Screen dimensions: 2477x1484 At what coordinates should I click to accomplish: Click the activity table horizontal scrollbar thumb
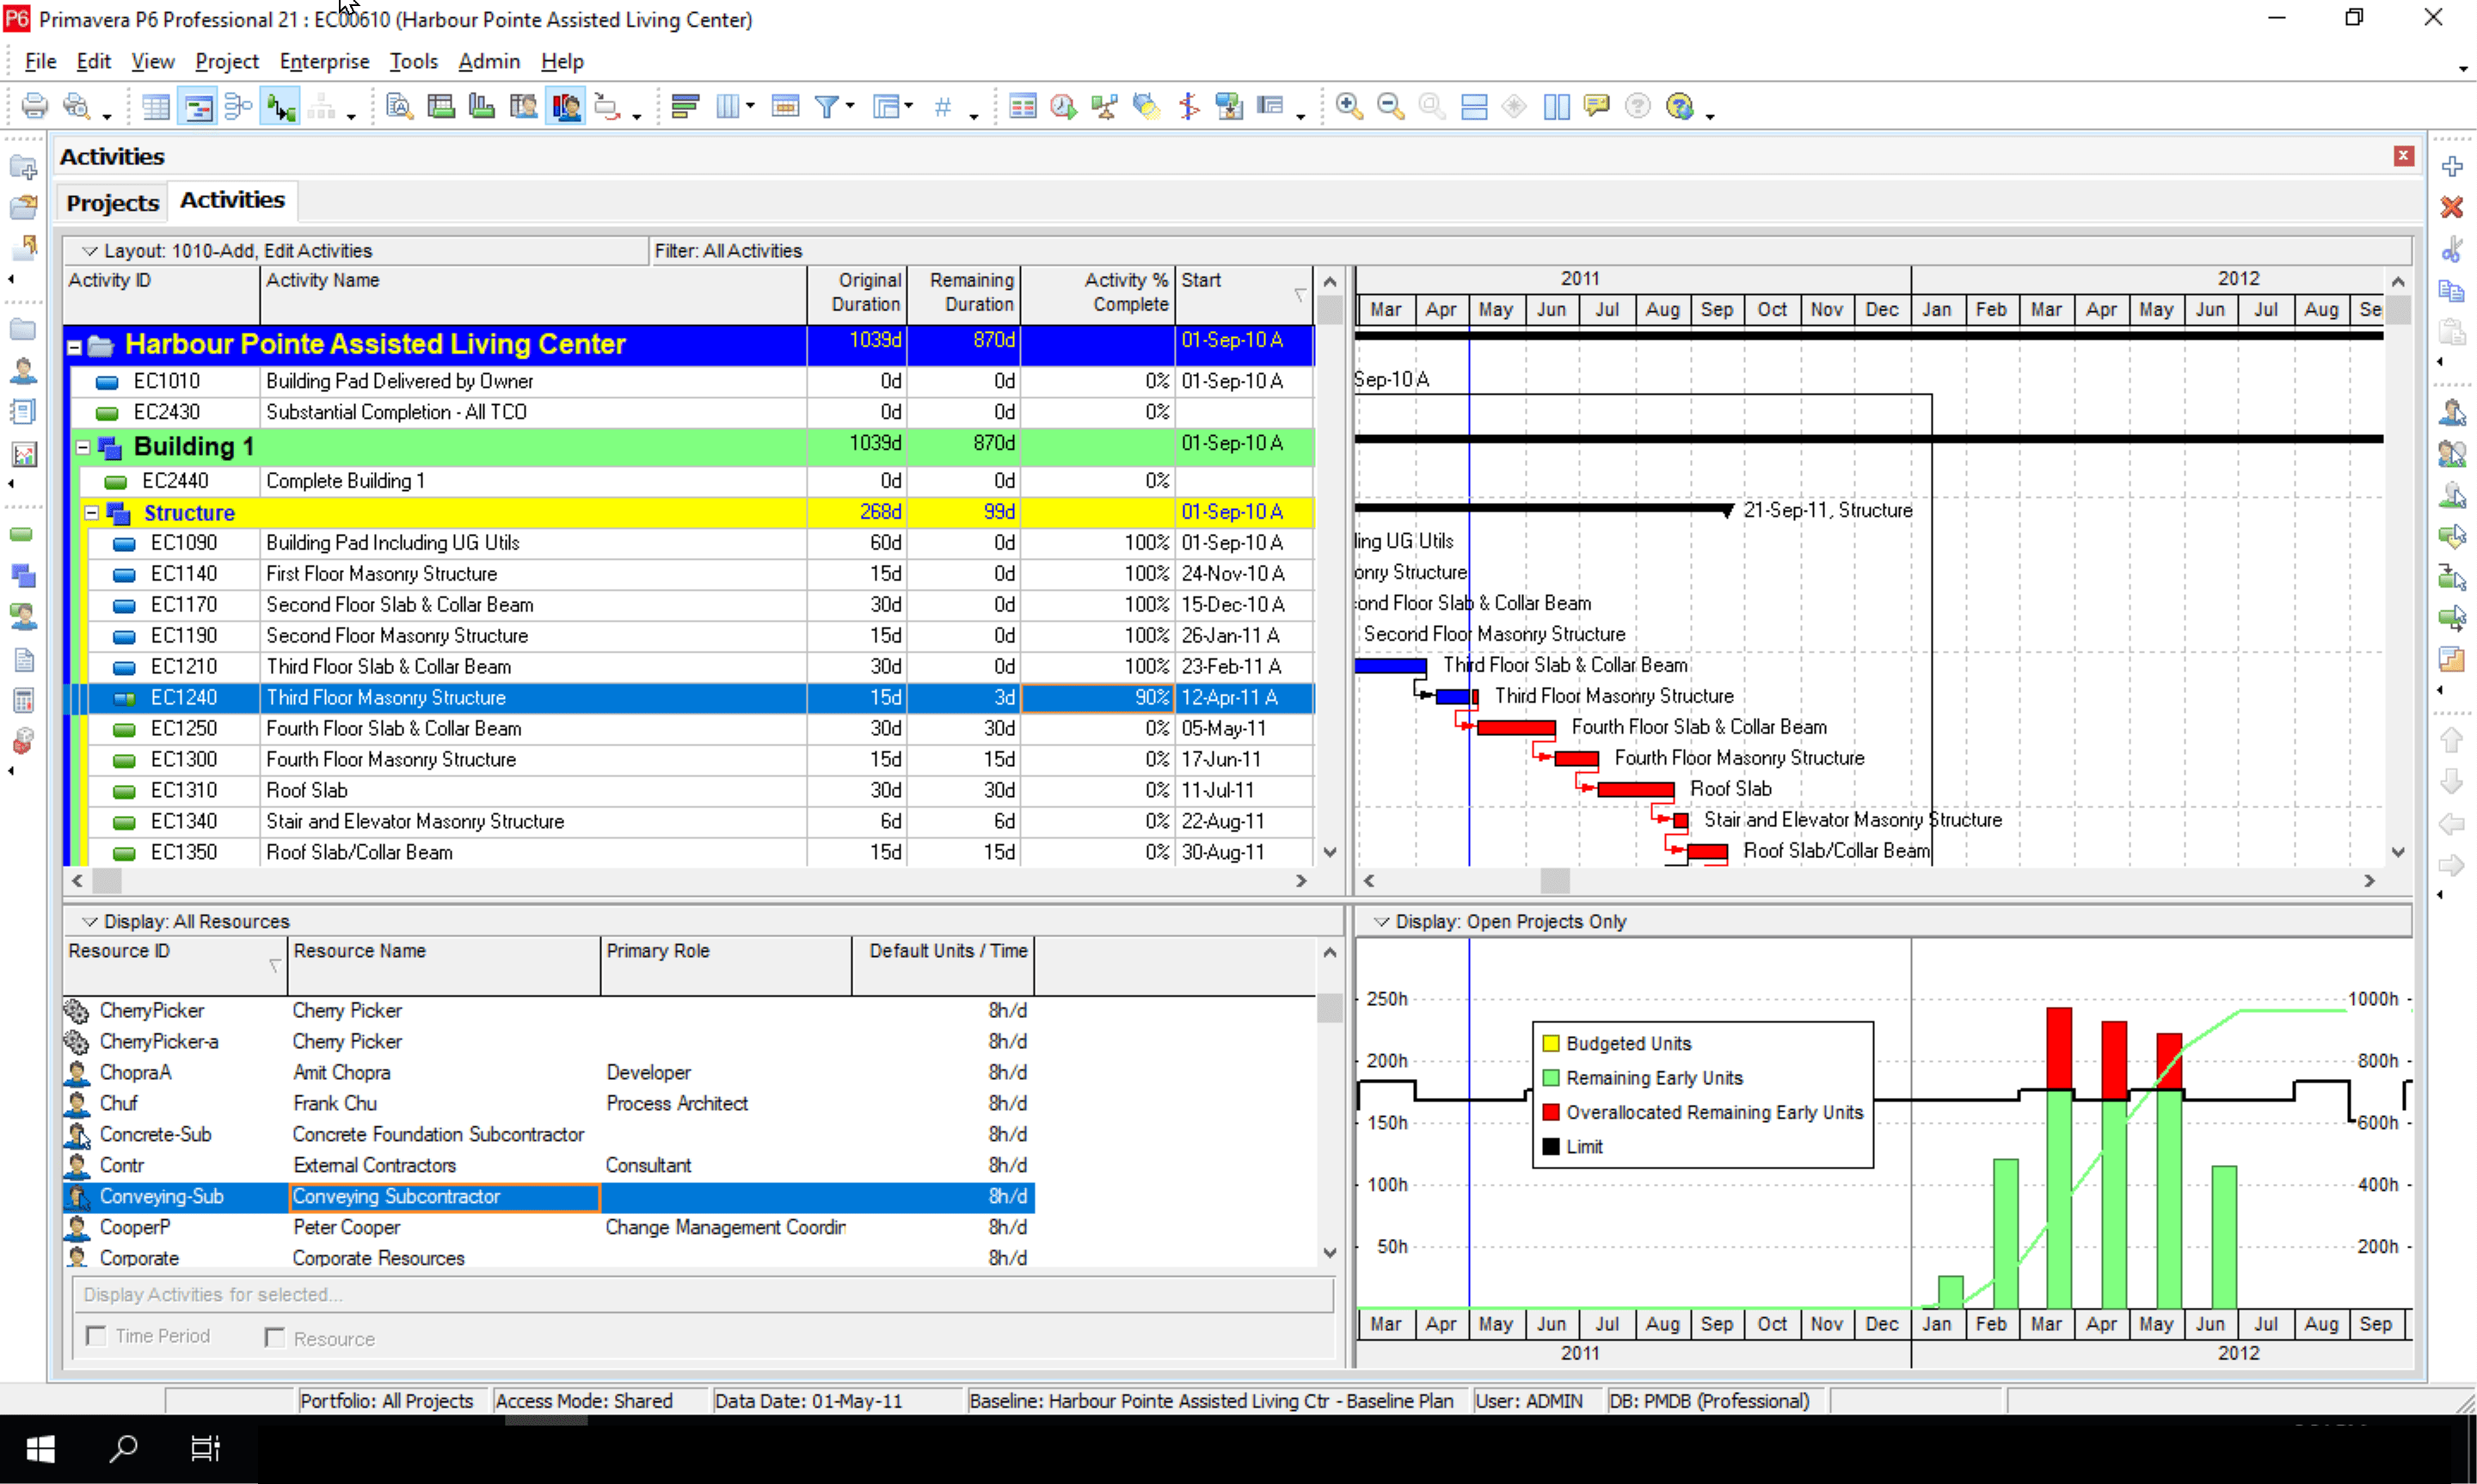tap(107, 881)
